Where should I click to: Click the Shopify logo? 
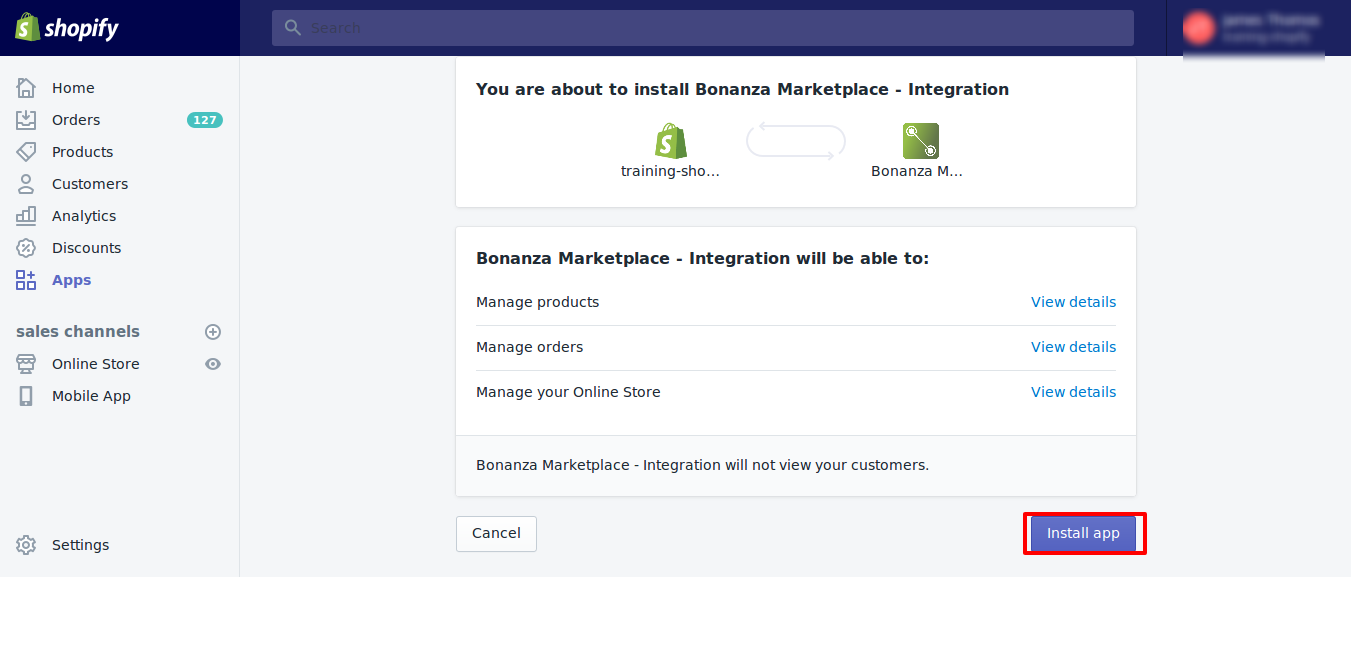pyautogui.click(x=67, y=28)
